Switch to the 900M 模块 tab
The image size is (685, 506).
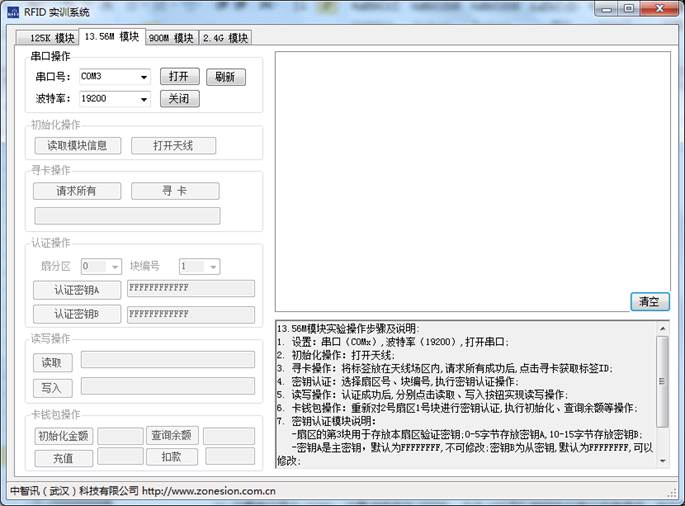pos(170,38)
